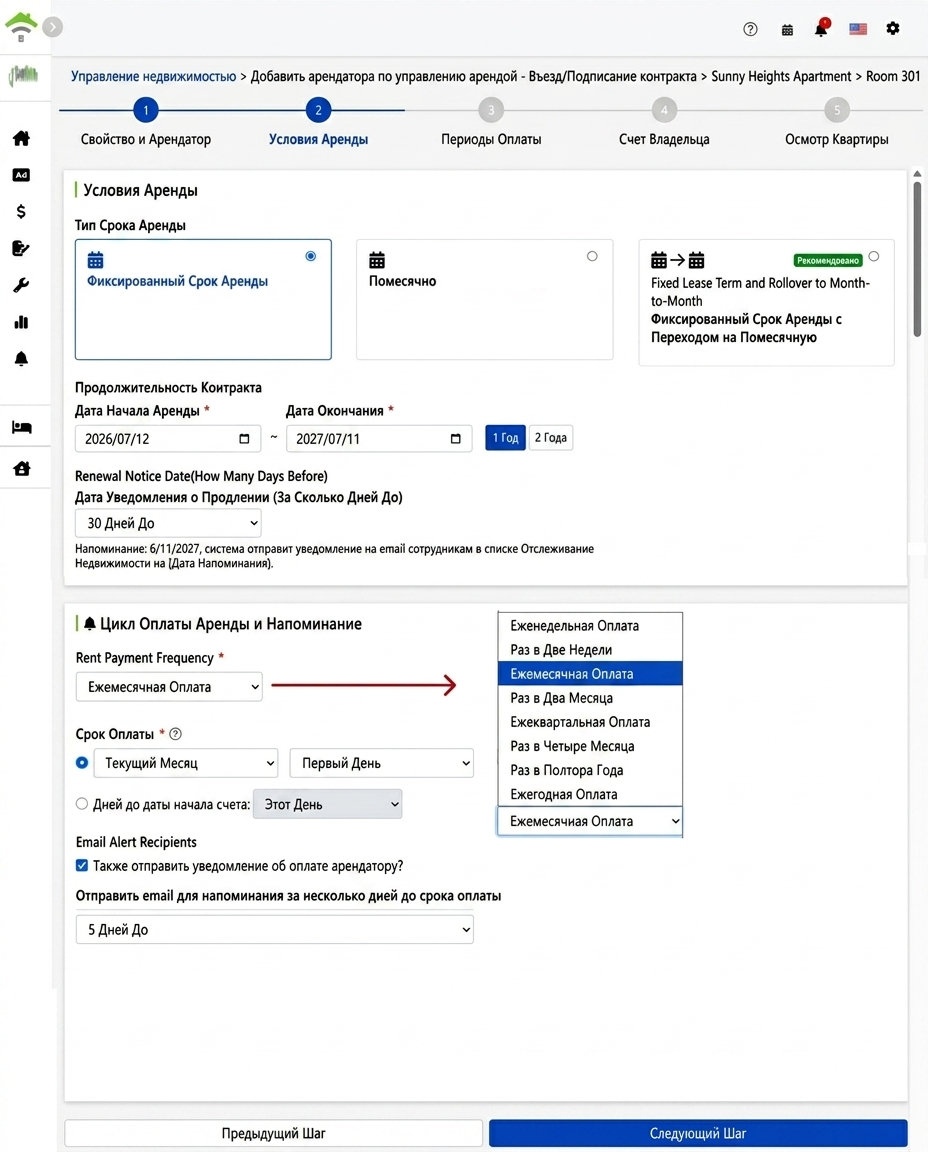The width and height of the screenshot is (928, 1152).
Task: Open the Ad sidebar icon
Action: [21, 175]
